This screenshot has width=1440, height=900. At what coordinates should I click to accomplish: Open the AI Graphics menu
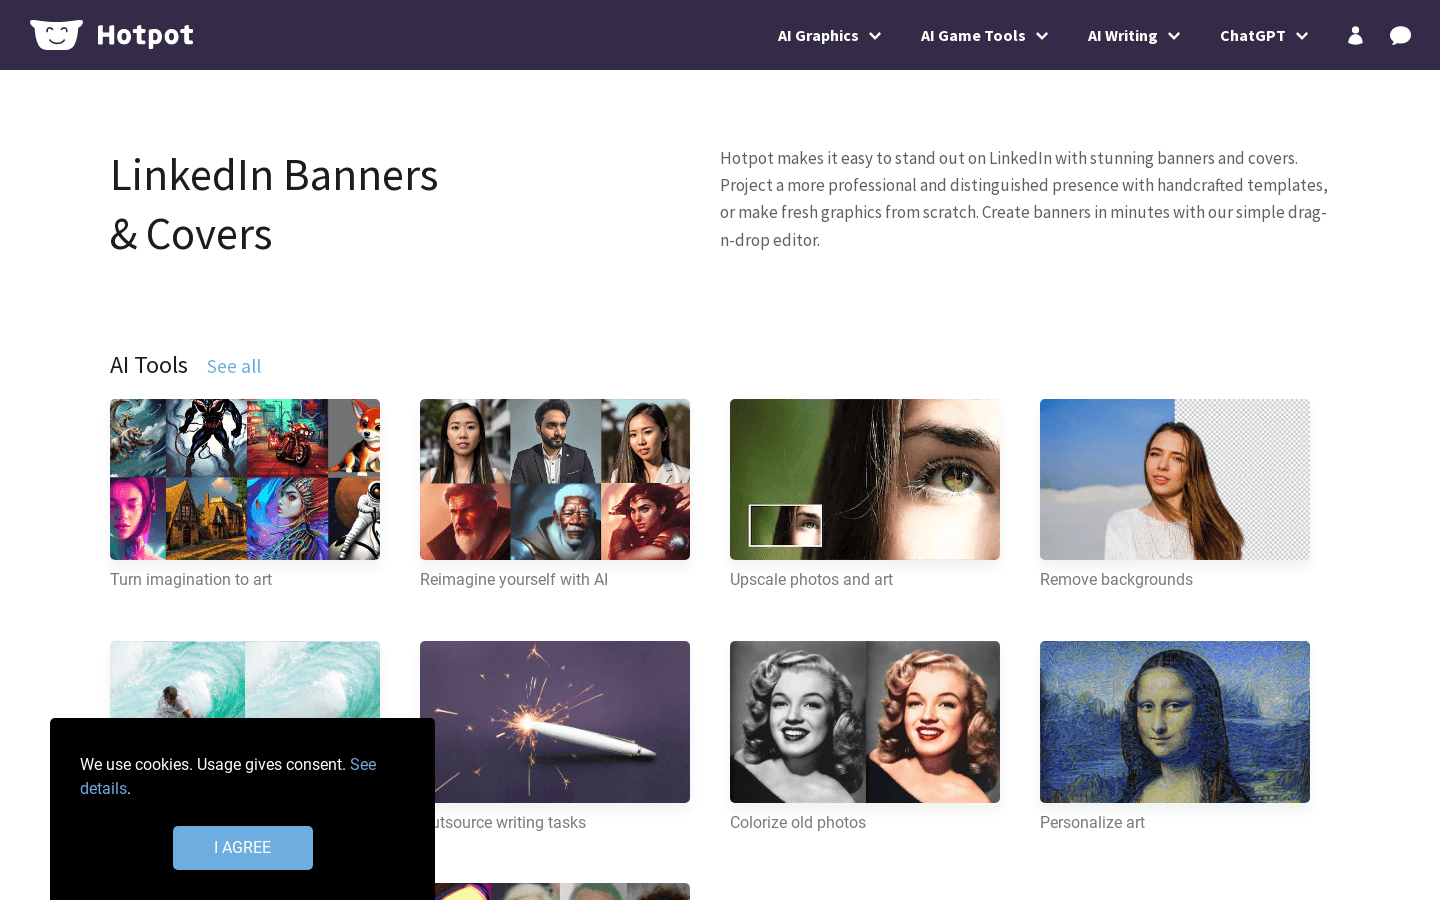818,36
